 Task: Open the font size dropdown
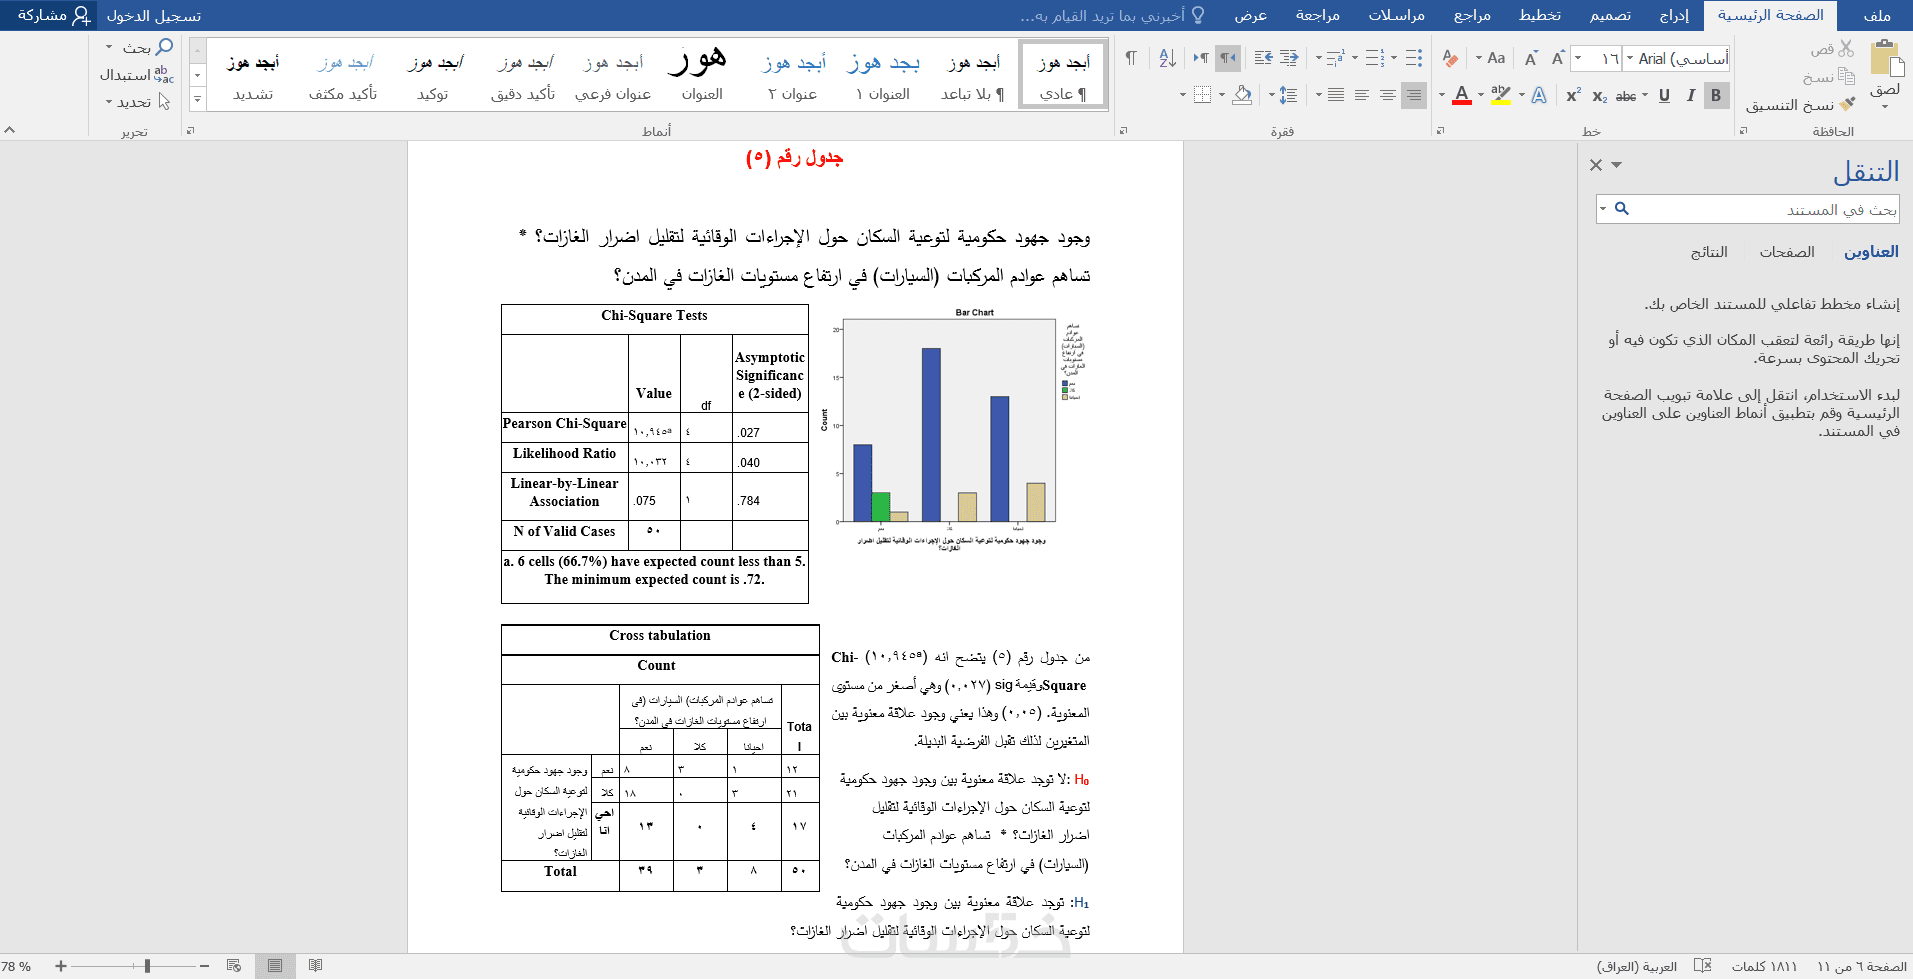(x=1578, y=58)
